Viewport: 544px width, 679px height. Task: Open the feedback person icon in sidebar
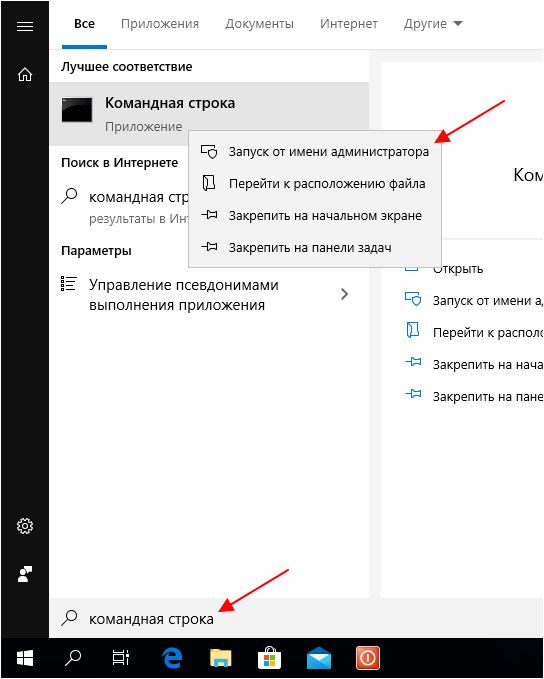point(25,574)
